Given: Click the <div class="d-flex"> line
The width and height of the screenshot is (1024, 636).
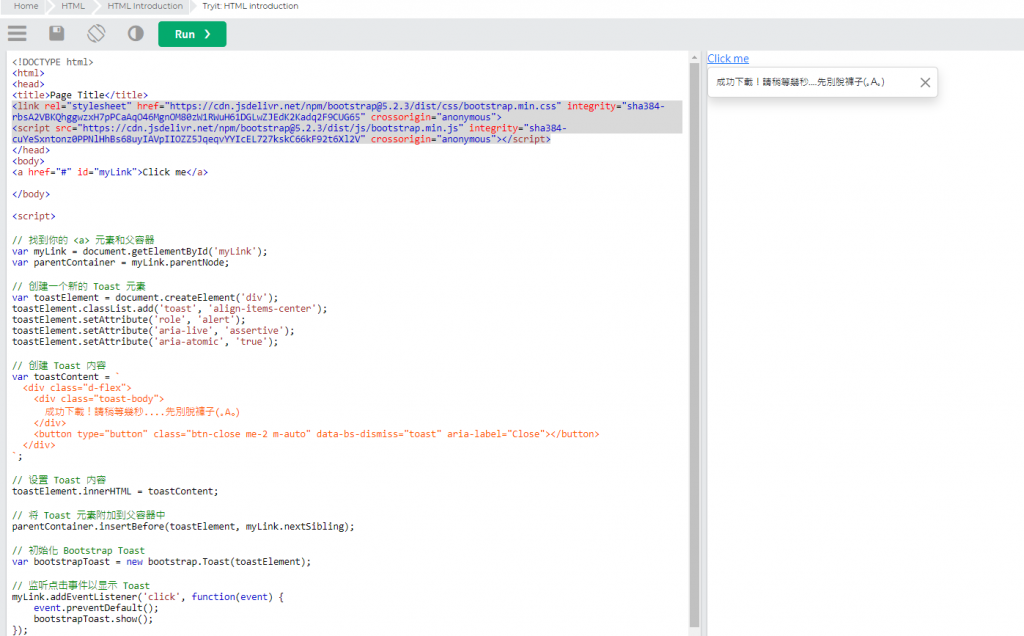Looking at the screenshot, I should click(x=77, y=388).
